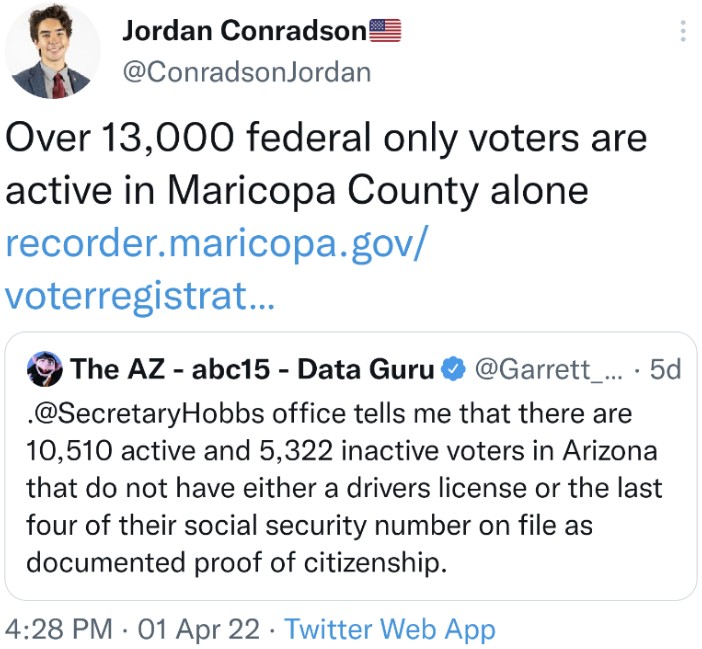Viewport: 702px width, 649px height.
Task: Open the quoted tweet about @SecretaryHobbs office
Action: (x=351, y=466)
